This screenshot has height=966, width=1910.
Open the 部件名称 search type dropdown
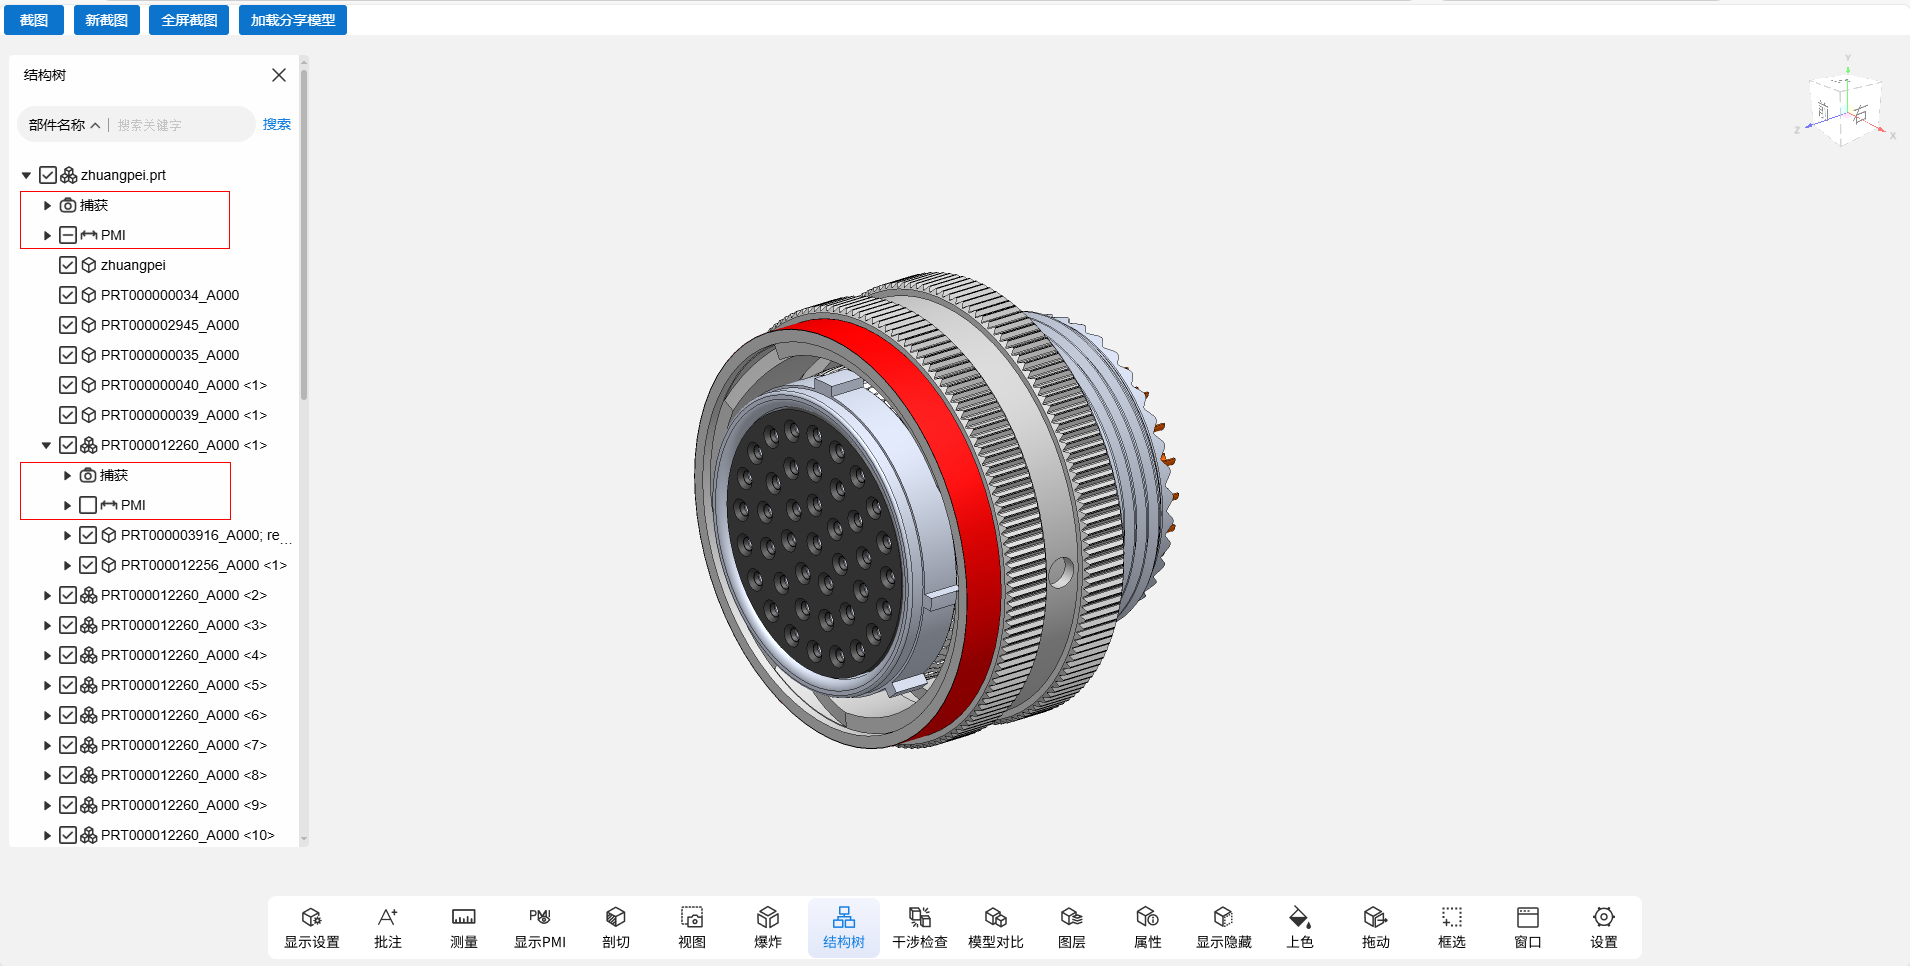point(64,125)
